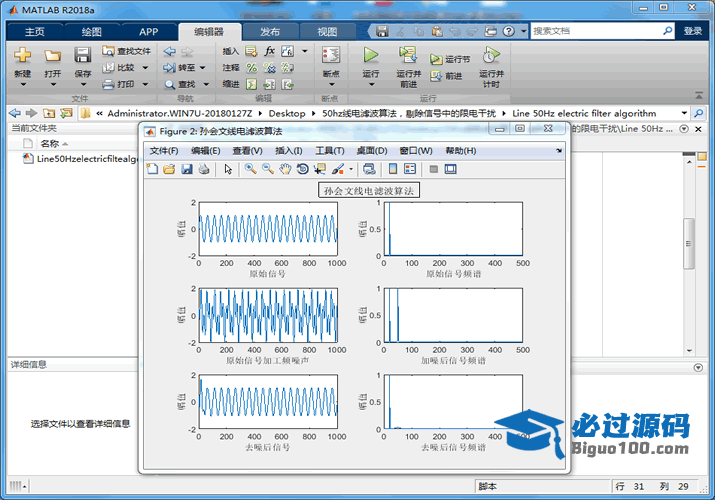Click the show plot tools icon

[451, 169]
